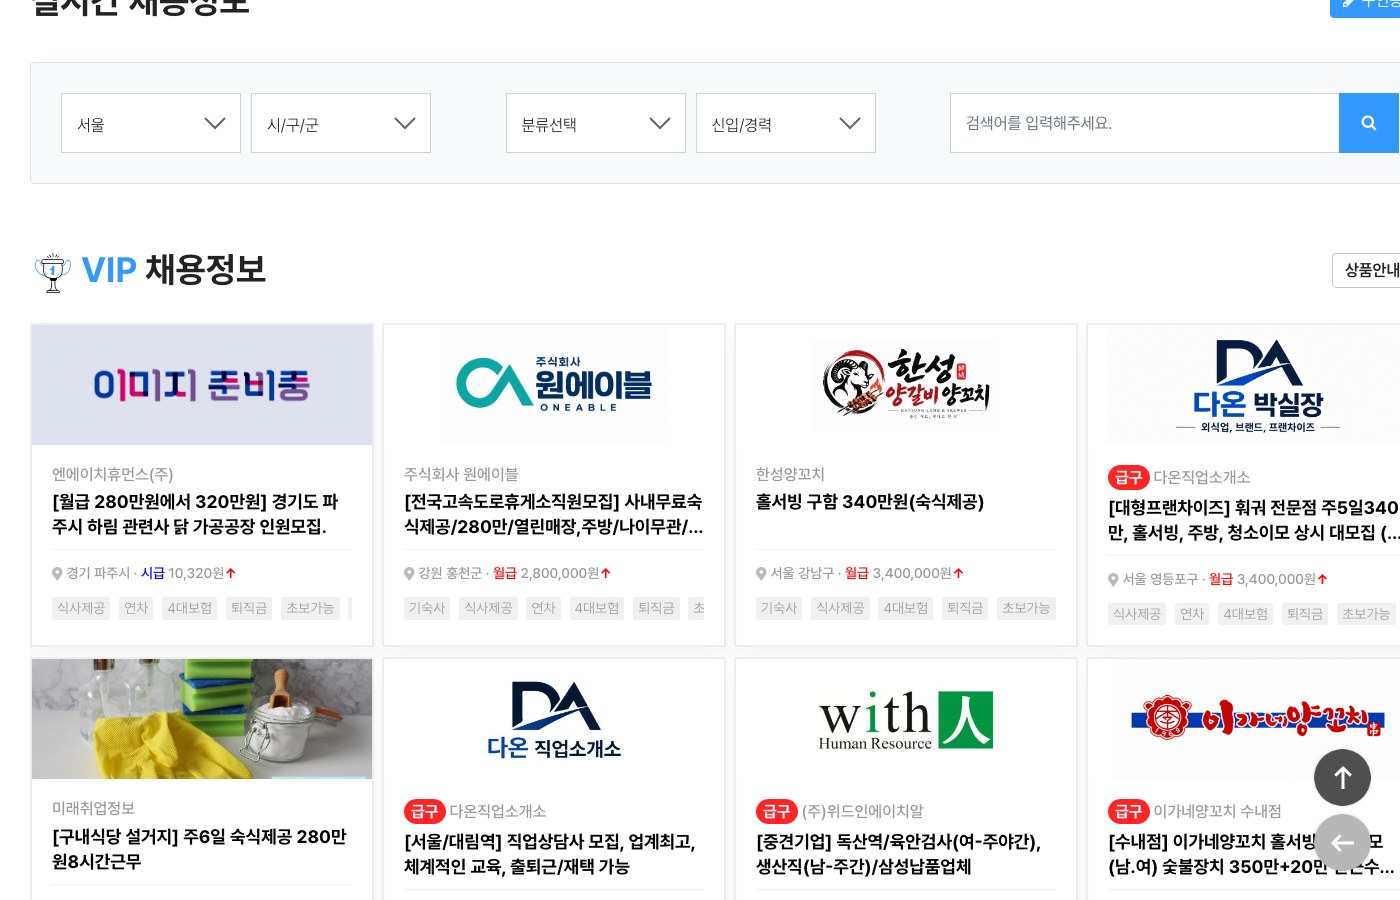Viewport: 1400px width, 900px height.
Task: Click the 시급 10,320원 wage text
Action: coord(188,573)
